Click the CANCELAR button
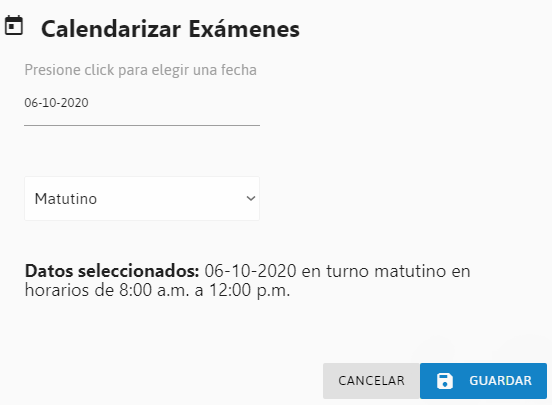This screenshot has width=552, height=405. (x=371, y=381)
